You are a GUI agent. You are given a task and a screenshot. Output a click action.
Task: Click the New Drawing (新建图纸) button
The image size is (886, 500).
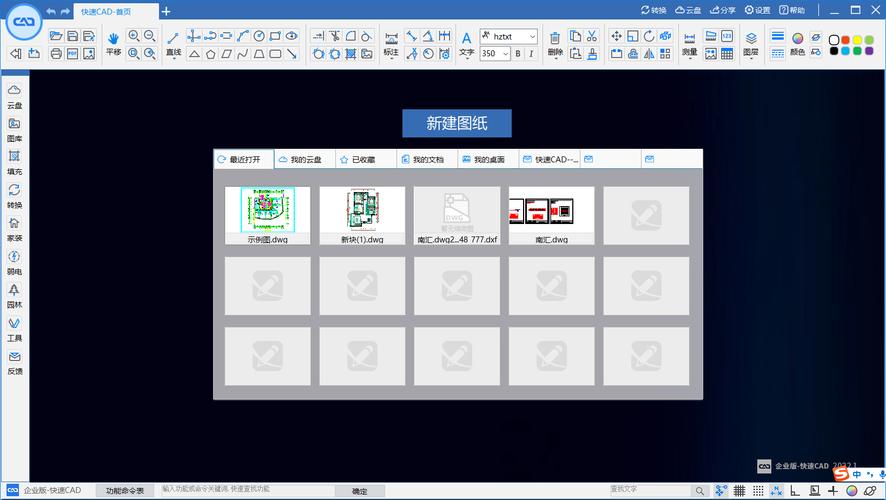point(457,123)
